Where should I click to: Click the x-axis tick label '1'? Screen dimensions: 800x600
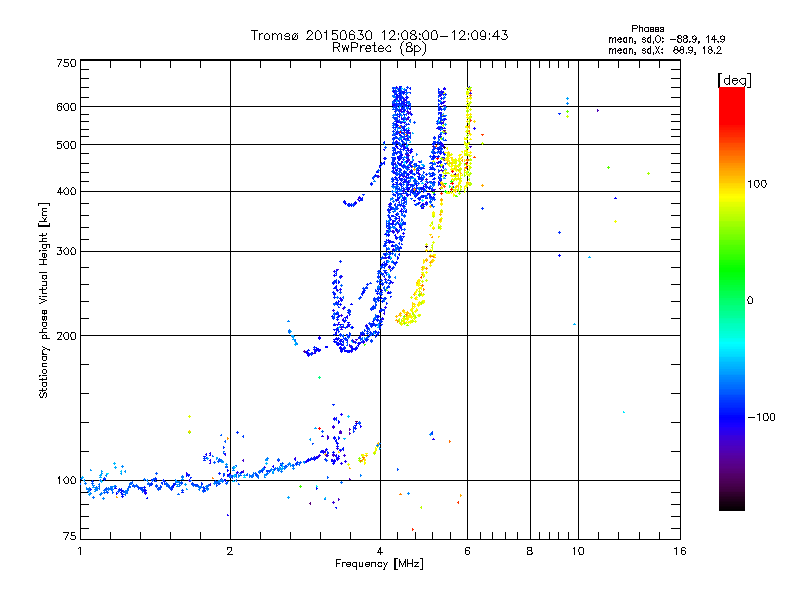pos(80,551)
